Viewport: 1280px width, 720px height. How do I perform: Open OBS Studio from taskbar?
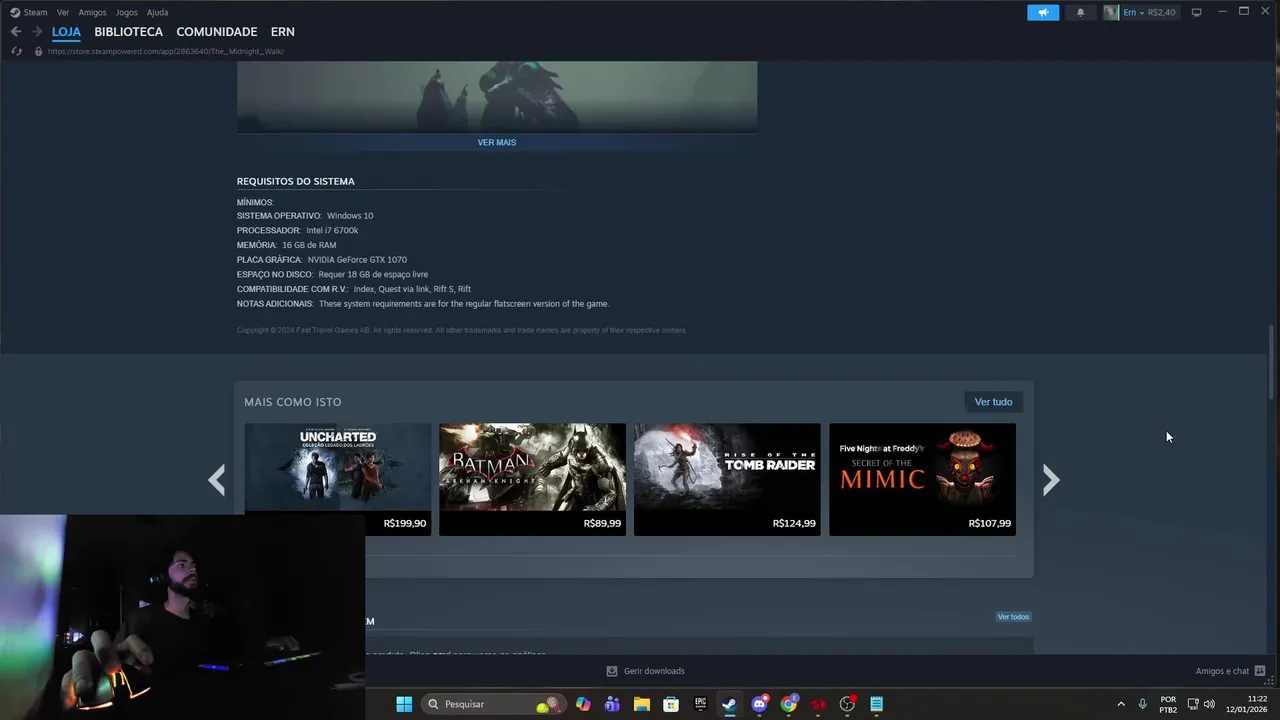848,704
